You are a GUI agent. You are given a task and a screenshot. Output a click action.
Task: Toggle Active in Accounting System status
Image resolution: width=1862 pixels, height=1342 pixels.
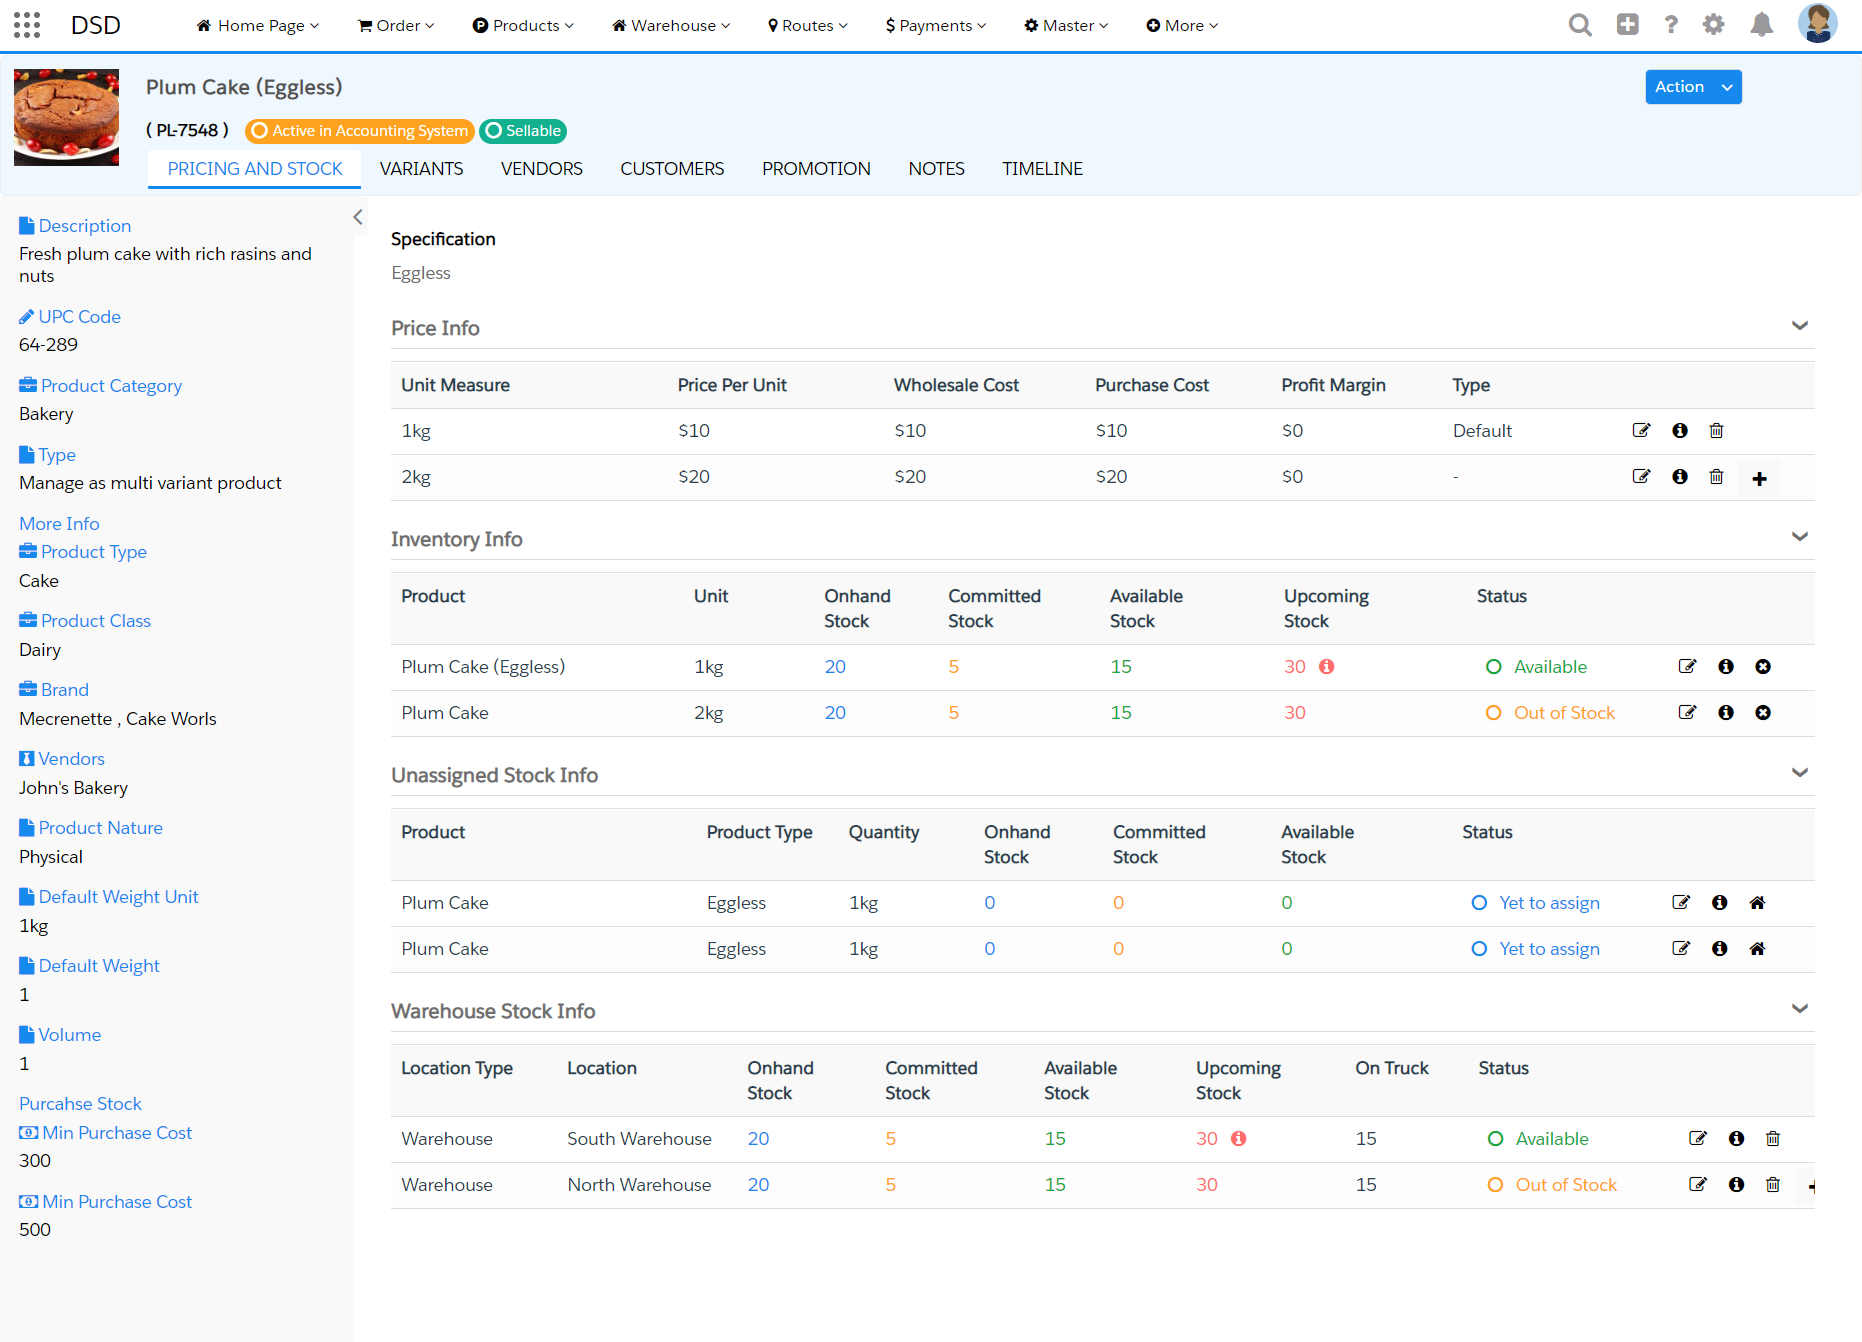[358, 131]
